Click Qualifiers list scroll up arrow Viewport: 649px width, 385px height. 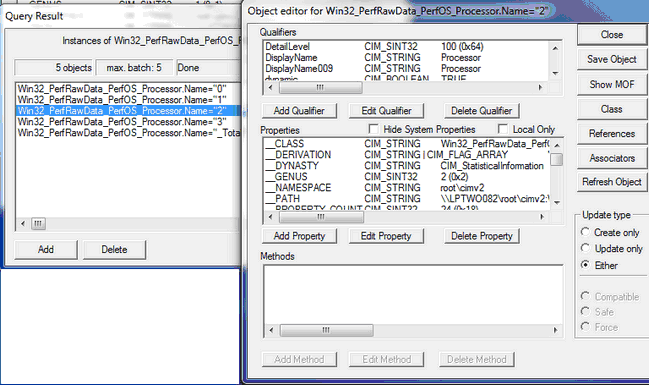[555, 48]
